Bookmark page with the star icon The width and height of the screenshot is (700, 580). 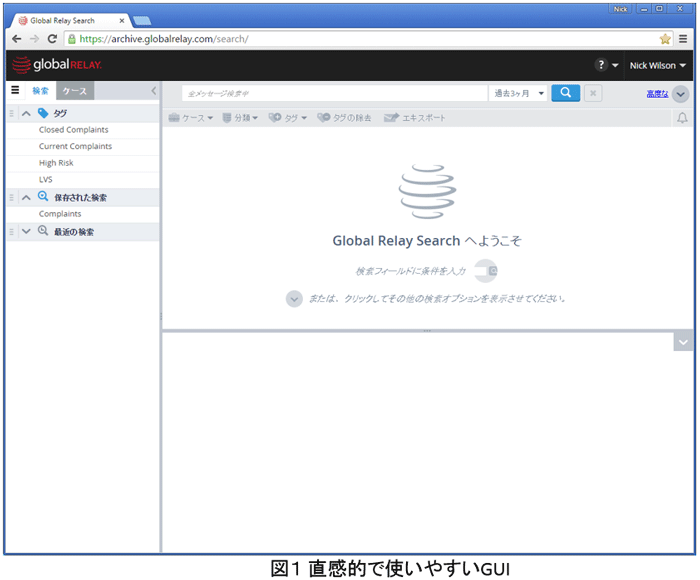[x=665, y=39]
